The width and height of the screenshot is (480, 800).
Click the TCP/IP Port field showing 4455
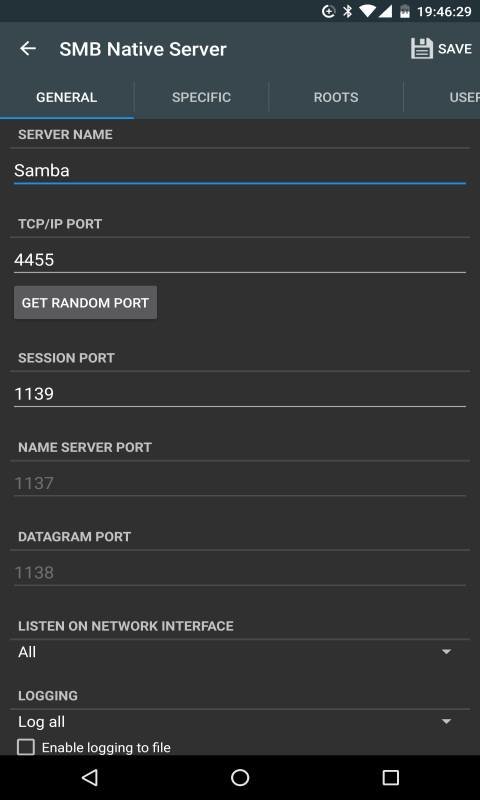click(x=240, y=260)
